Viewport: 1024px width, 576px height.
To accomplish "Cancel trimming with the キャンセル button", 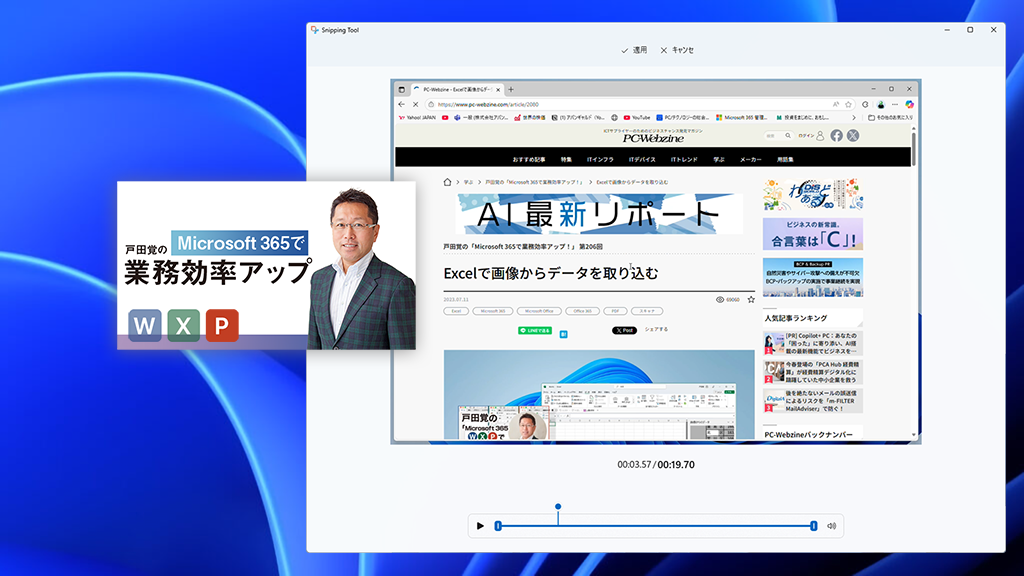I will coord(677,50).
